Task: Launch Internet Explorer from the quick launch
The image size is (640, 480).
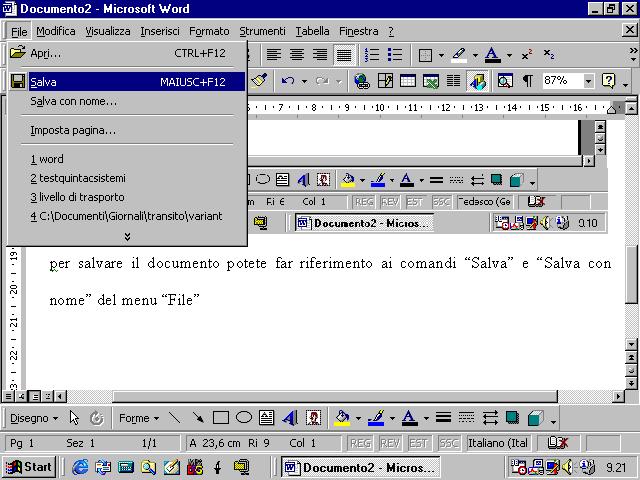Action: tap(80, 467)
